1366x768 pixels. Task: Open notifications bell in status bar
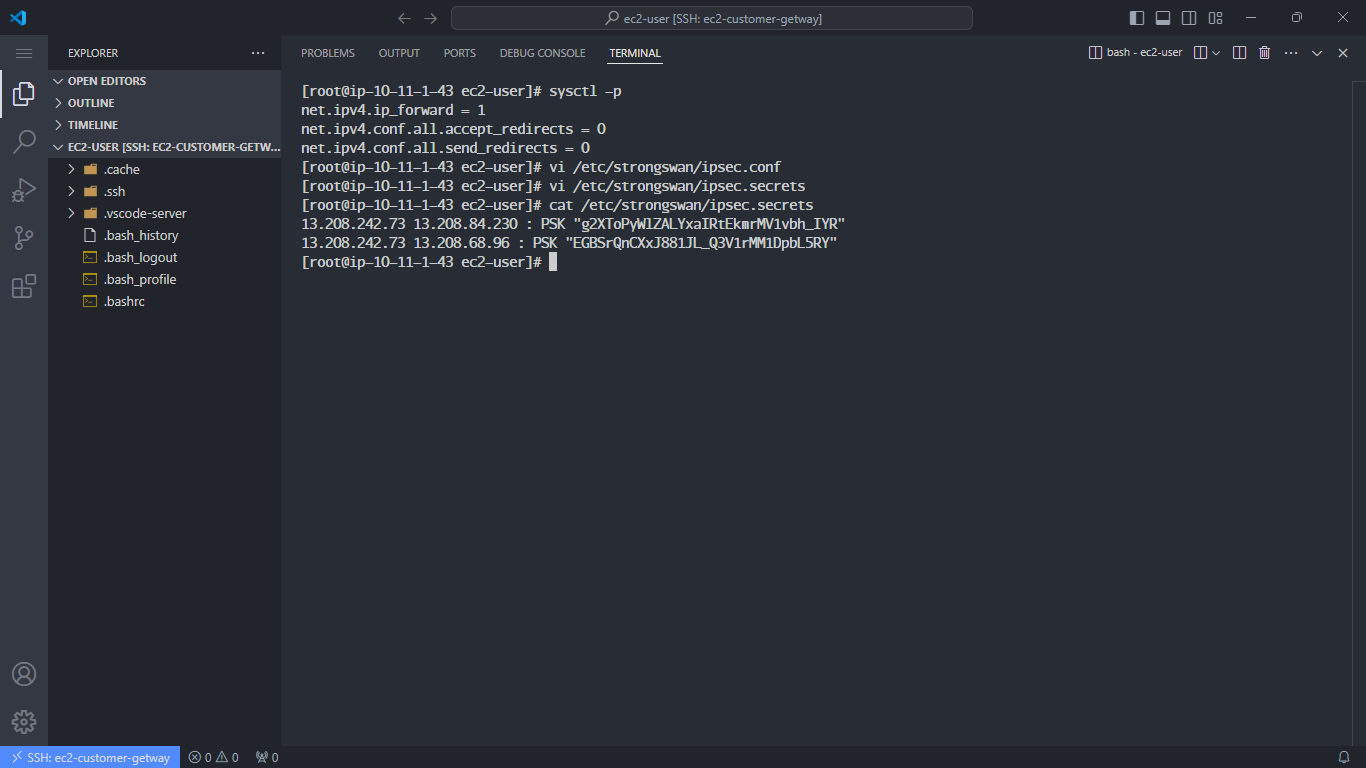[x=1344, y=757]
